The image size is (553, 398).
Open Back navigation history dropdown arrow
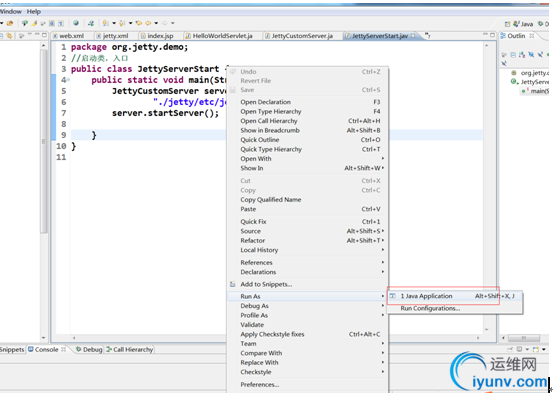pyautogui.click(x=156, y=23)
